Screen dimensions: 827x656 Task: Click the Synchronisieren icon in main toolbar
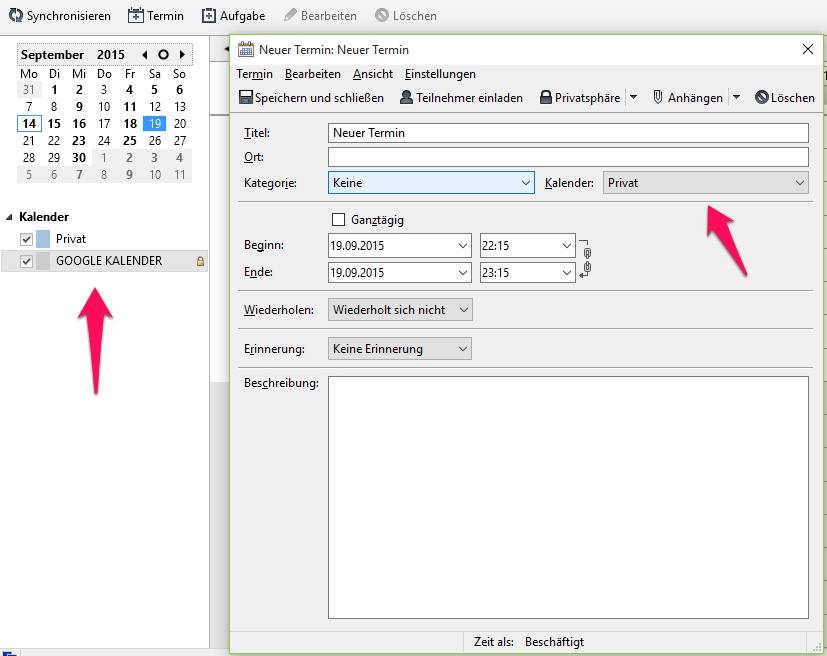[x=16, y=16]
